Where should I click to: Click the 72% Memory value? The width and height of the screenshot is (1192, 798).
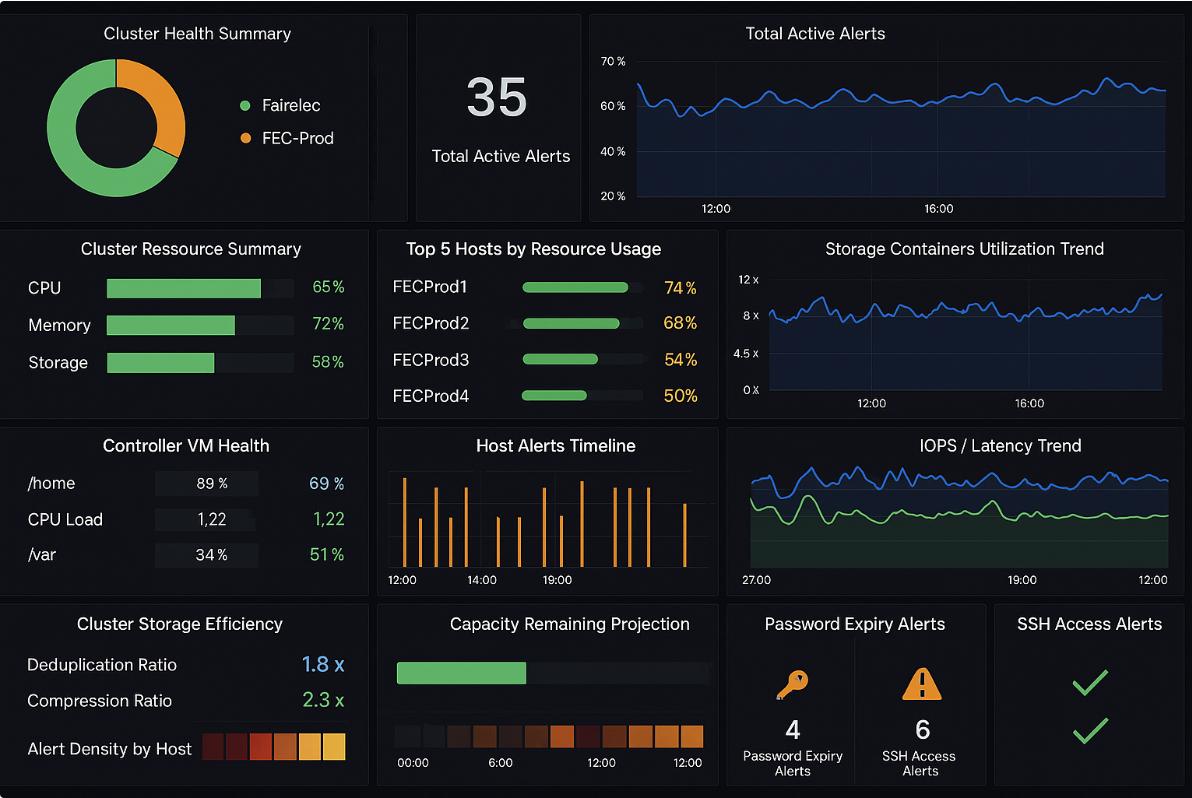(x=328, y=325)
